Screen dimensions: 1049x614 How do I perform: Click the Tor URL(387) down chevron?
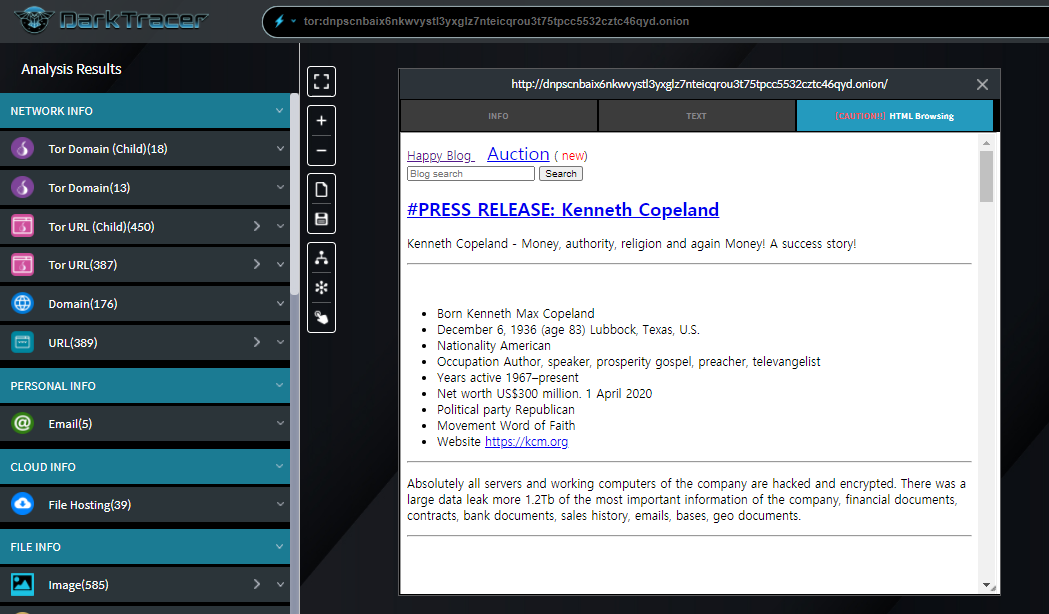[280, 265]
